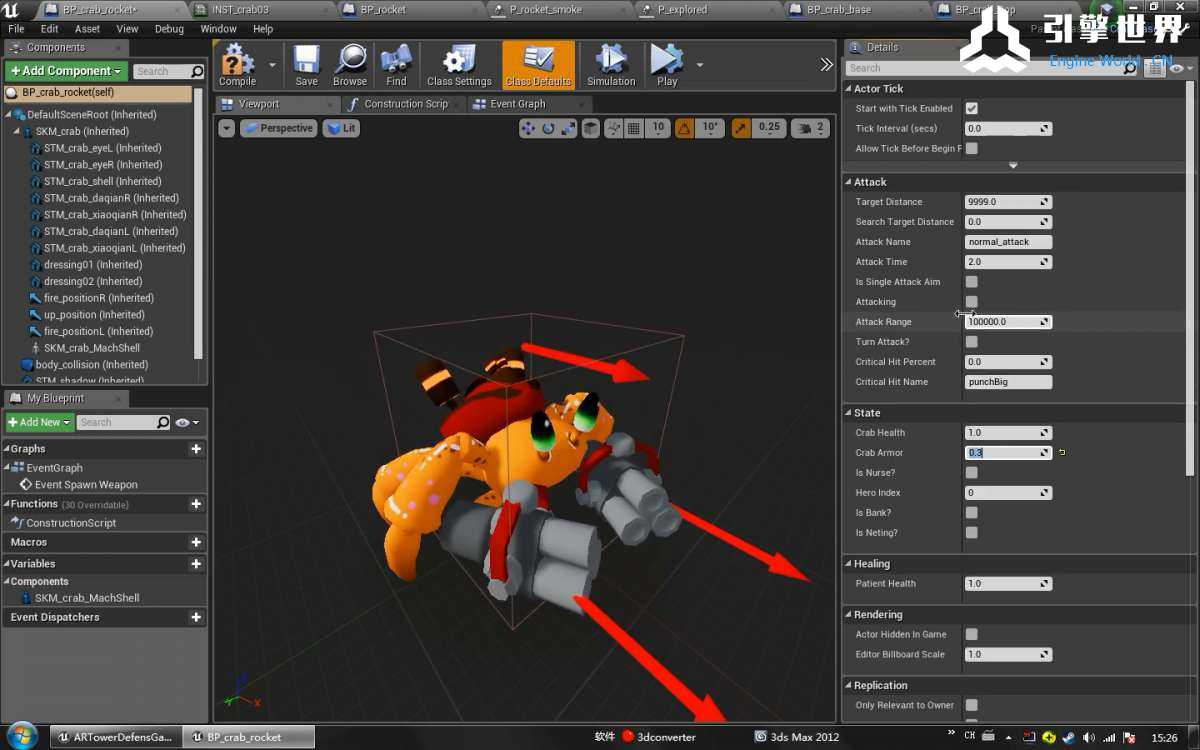Click the Components search magnifier icon
1200x750 pixels.
197,71
